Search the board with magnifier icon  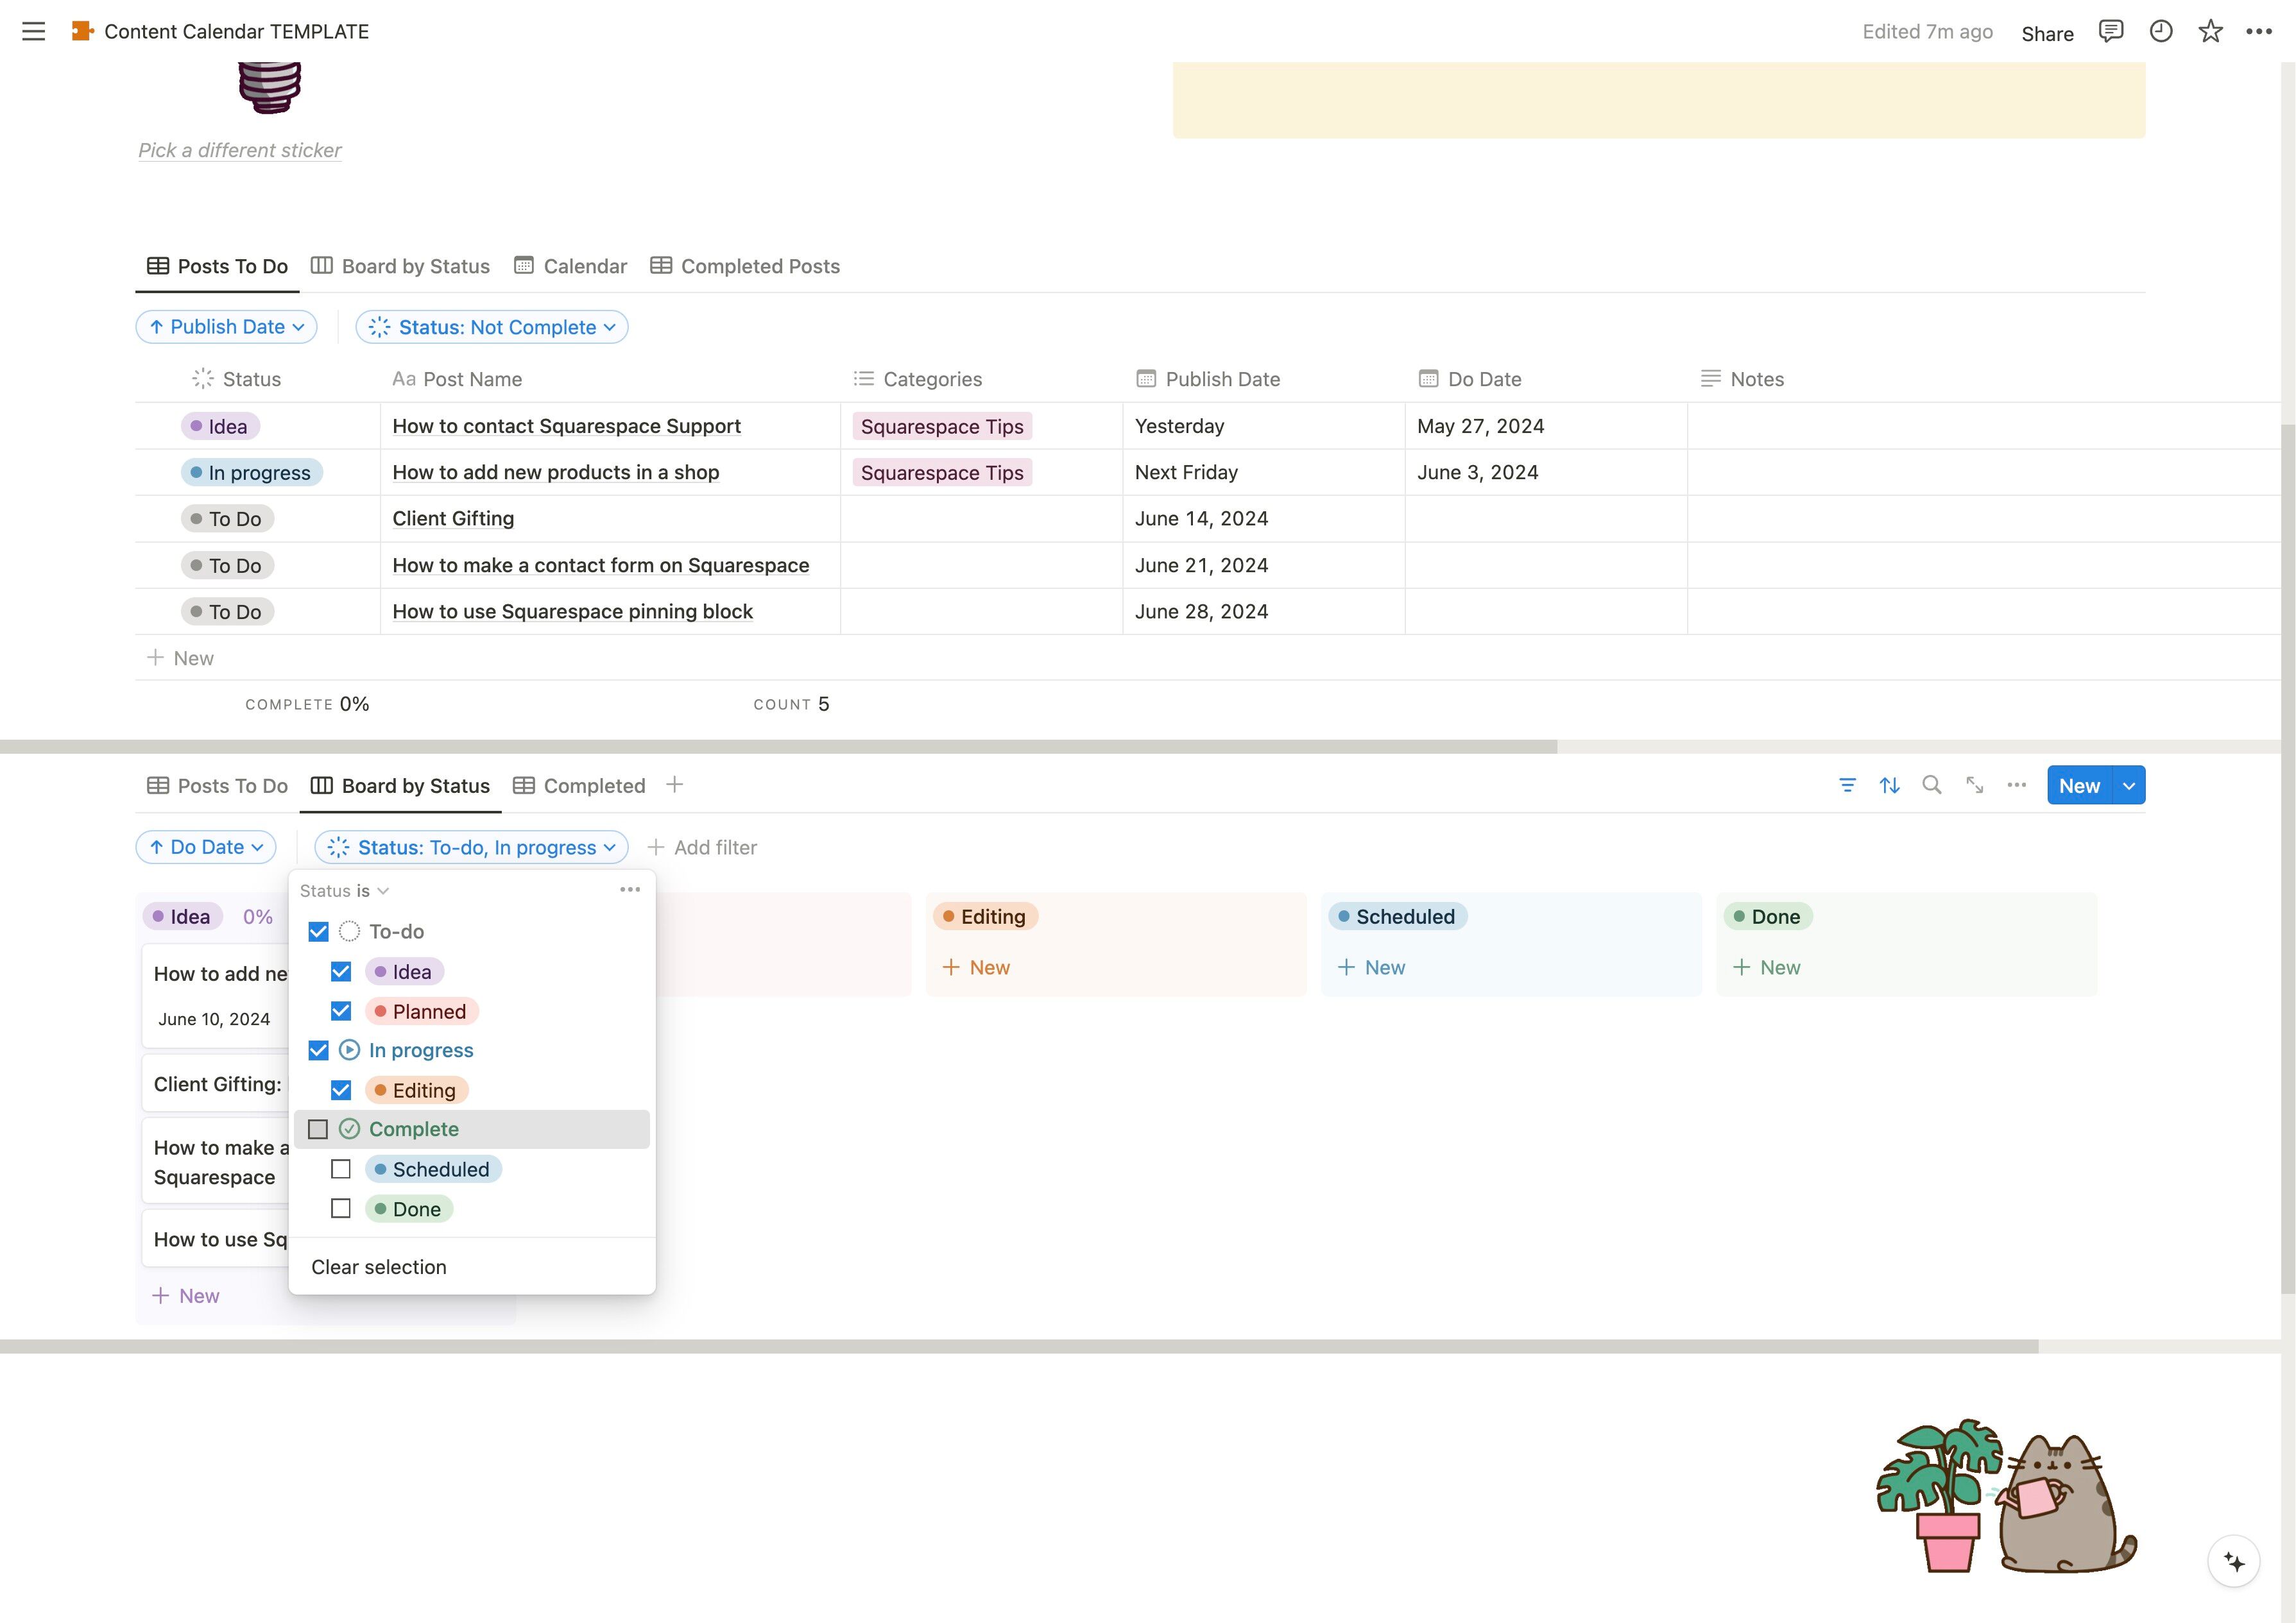1932,786
